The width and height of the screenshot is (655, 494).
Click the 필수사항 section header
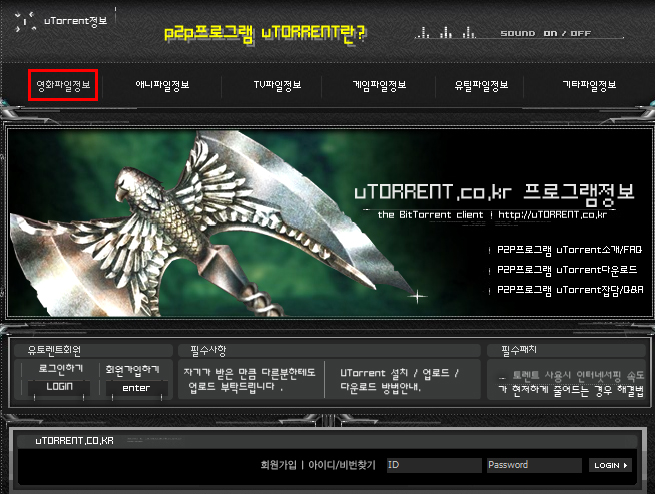[208, 350]
